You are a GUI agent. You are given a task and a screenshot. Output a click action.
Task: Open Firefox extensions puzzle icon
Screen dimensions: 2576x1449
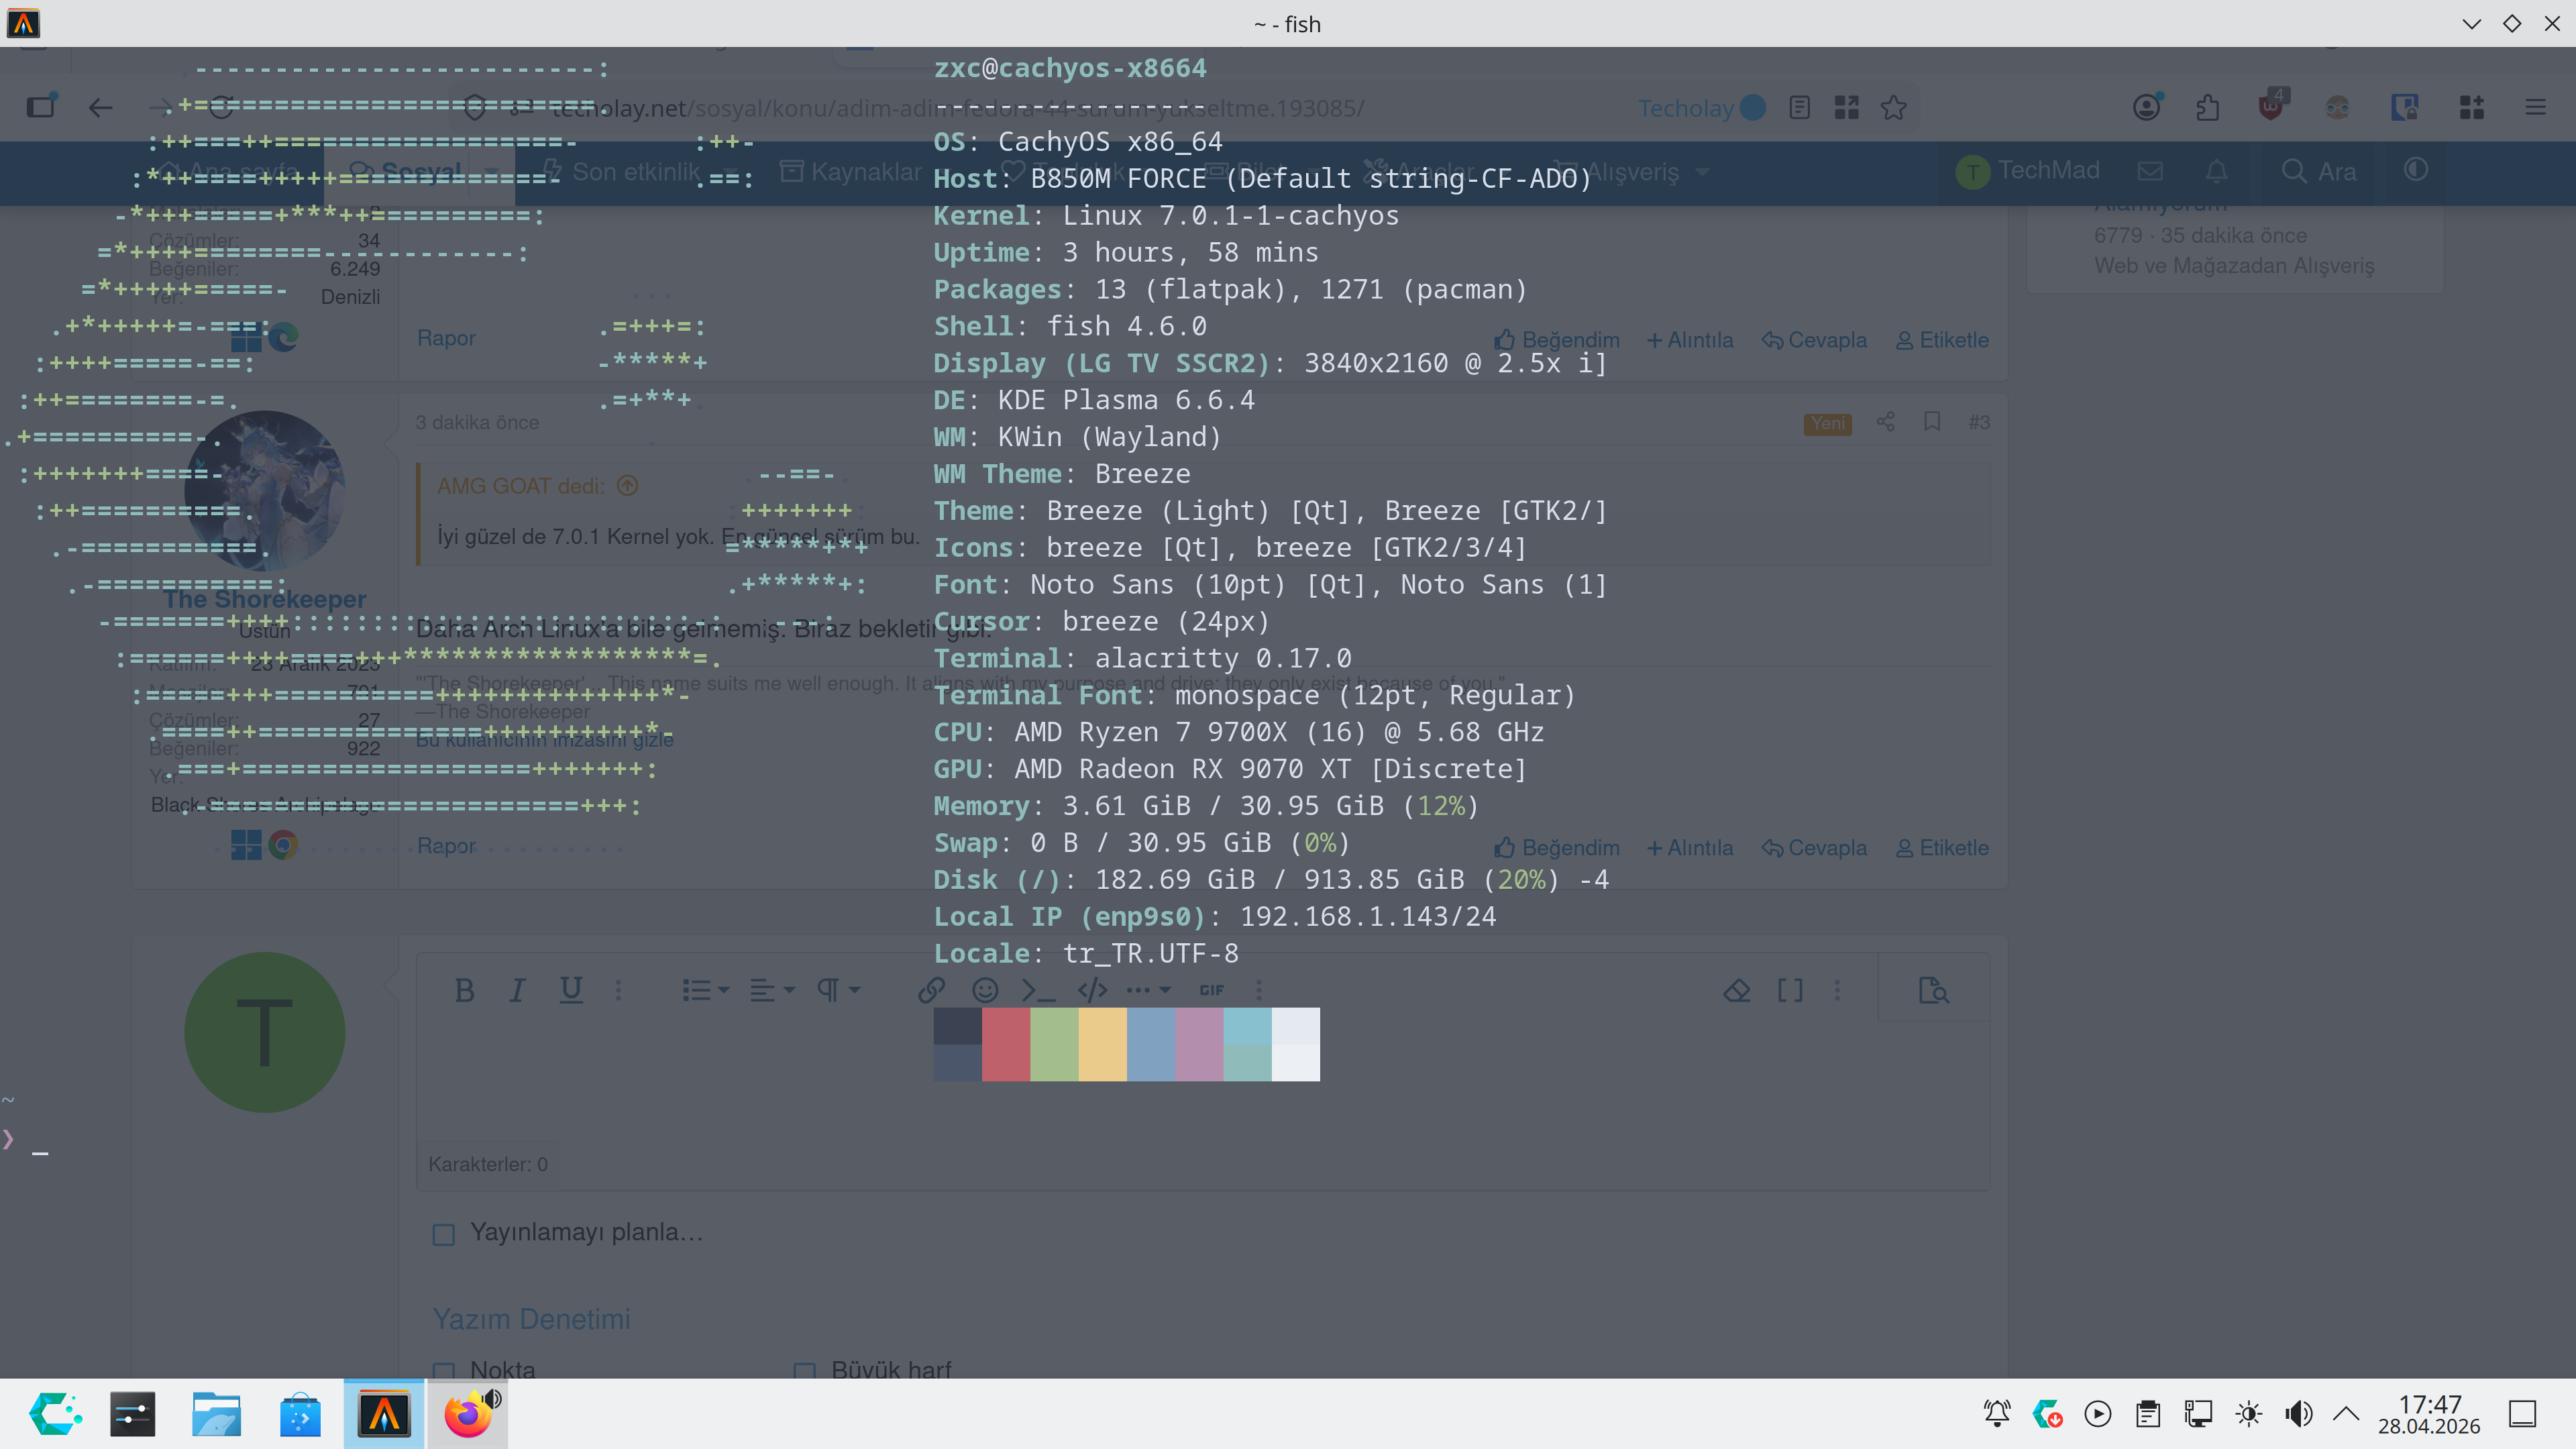[x=2208, y=107]
